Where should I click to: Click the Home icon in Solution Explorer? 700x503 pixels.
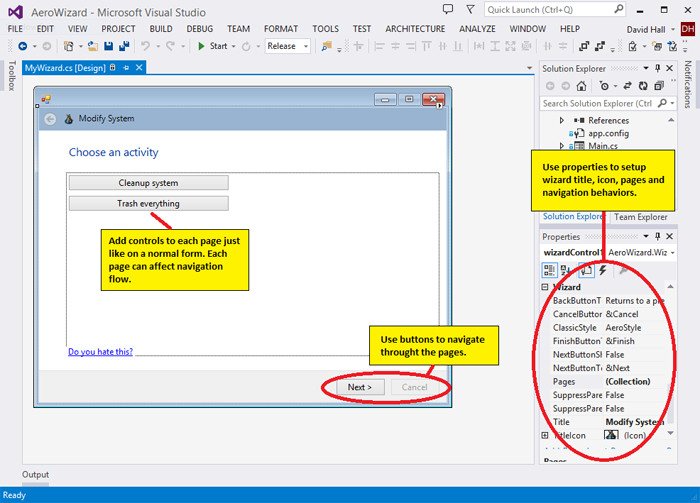point(581,86)
